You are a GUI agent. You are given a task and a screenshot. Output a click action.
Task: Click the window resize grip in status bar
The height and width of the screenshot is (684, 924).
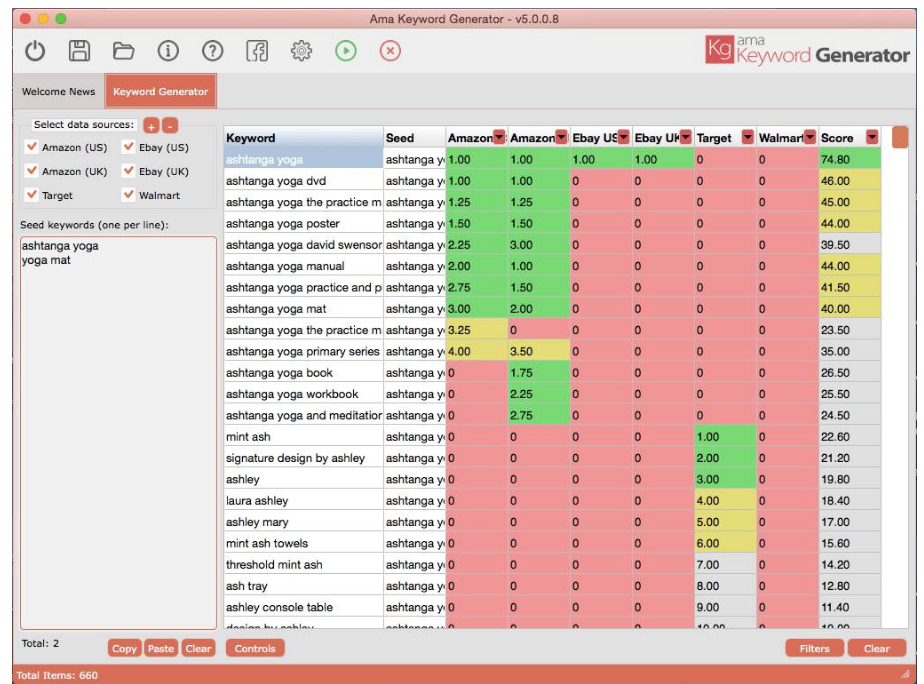905,674
